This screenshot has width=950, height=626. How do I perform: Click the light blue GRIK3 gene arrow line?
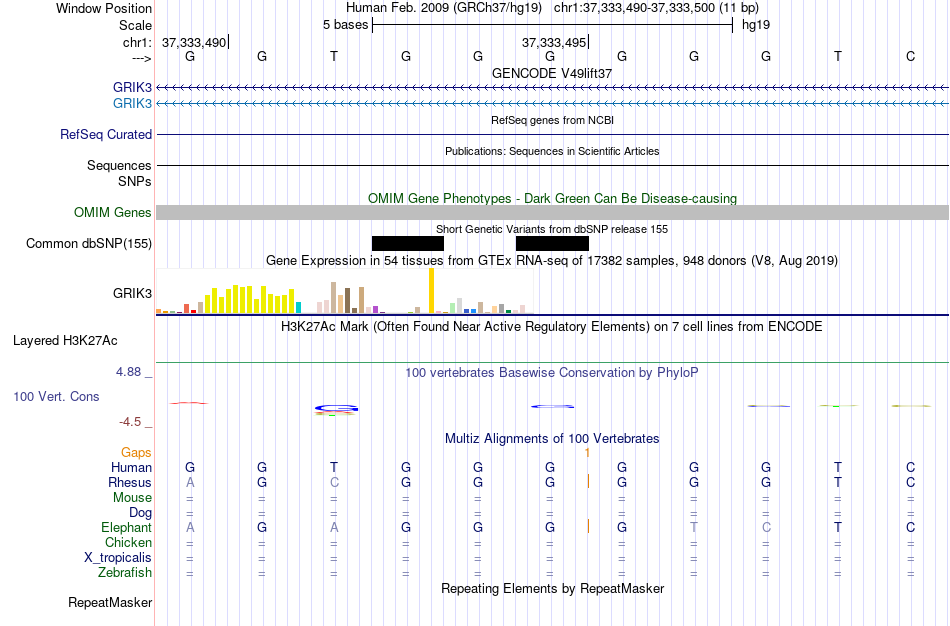[x=553, y=104]
